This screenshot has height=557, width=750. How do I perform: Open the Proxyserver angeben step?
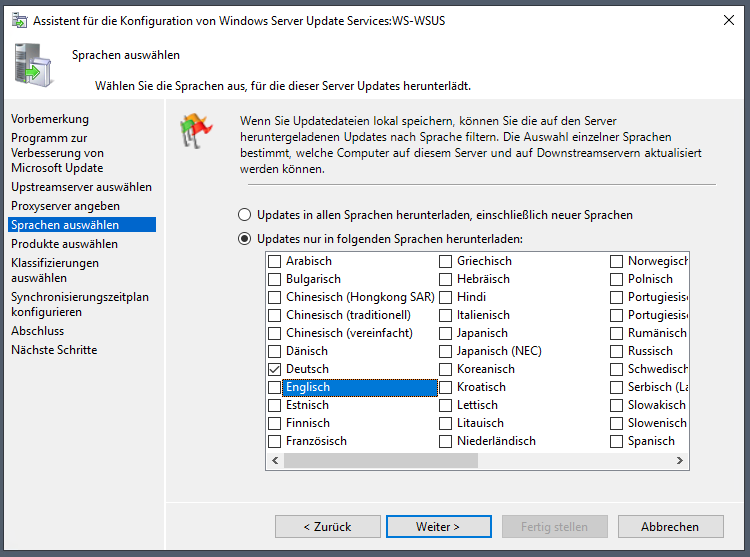coord(66,206)
